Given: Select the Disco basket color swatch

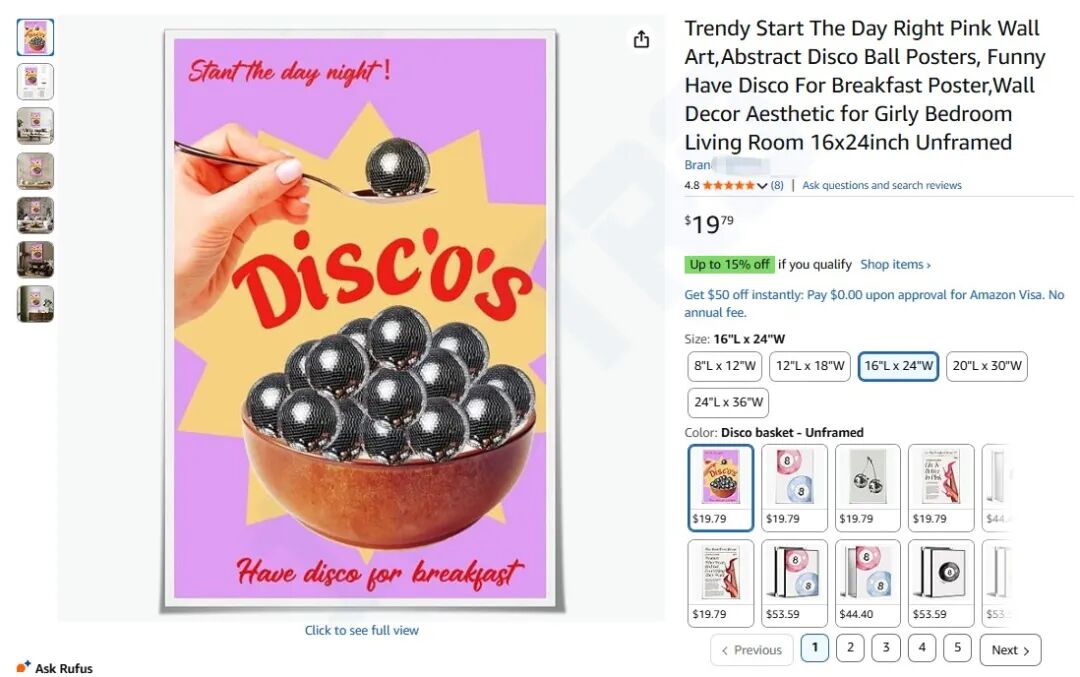Looking at the screenshot, I should [720, 487].
